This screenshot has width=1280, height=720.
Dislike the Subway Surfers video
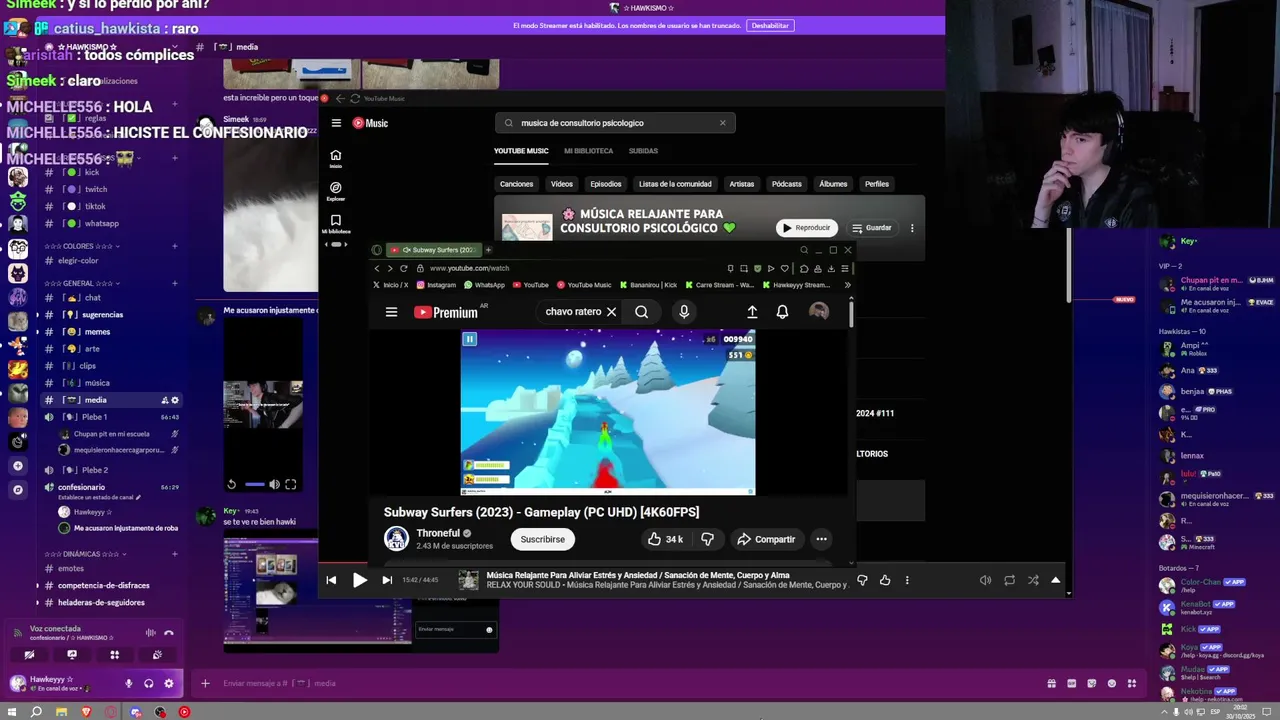coord(707,539)
